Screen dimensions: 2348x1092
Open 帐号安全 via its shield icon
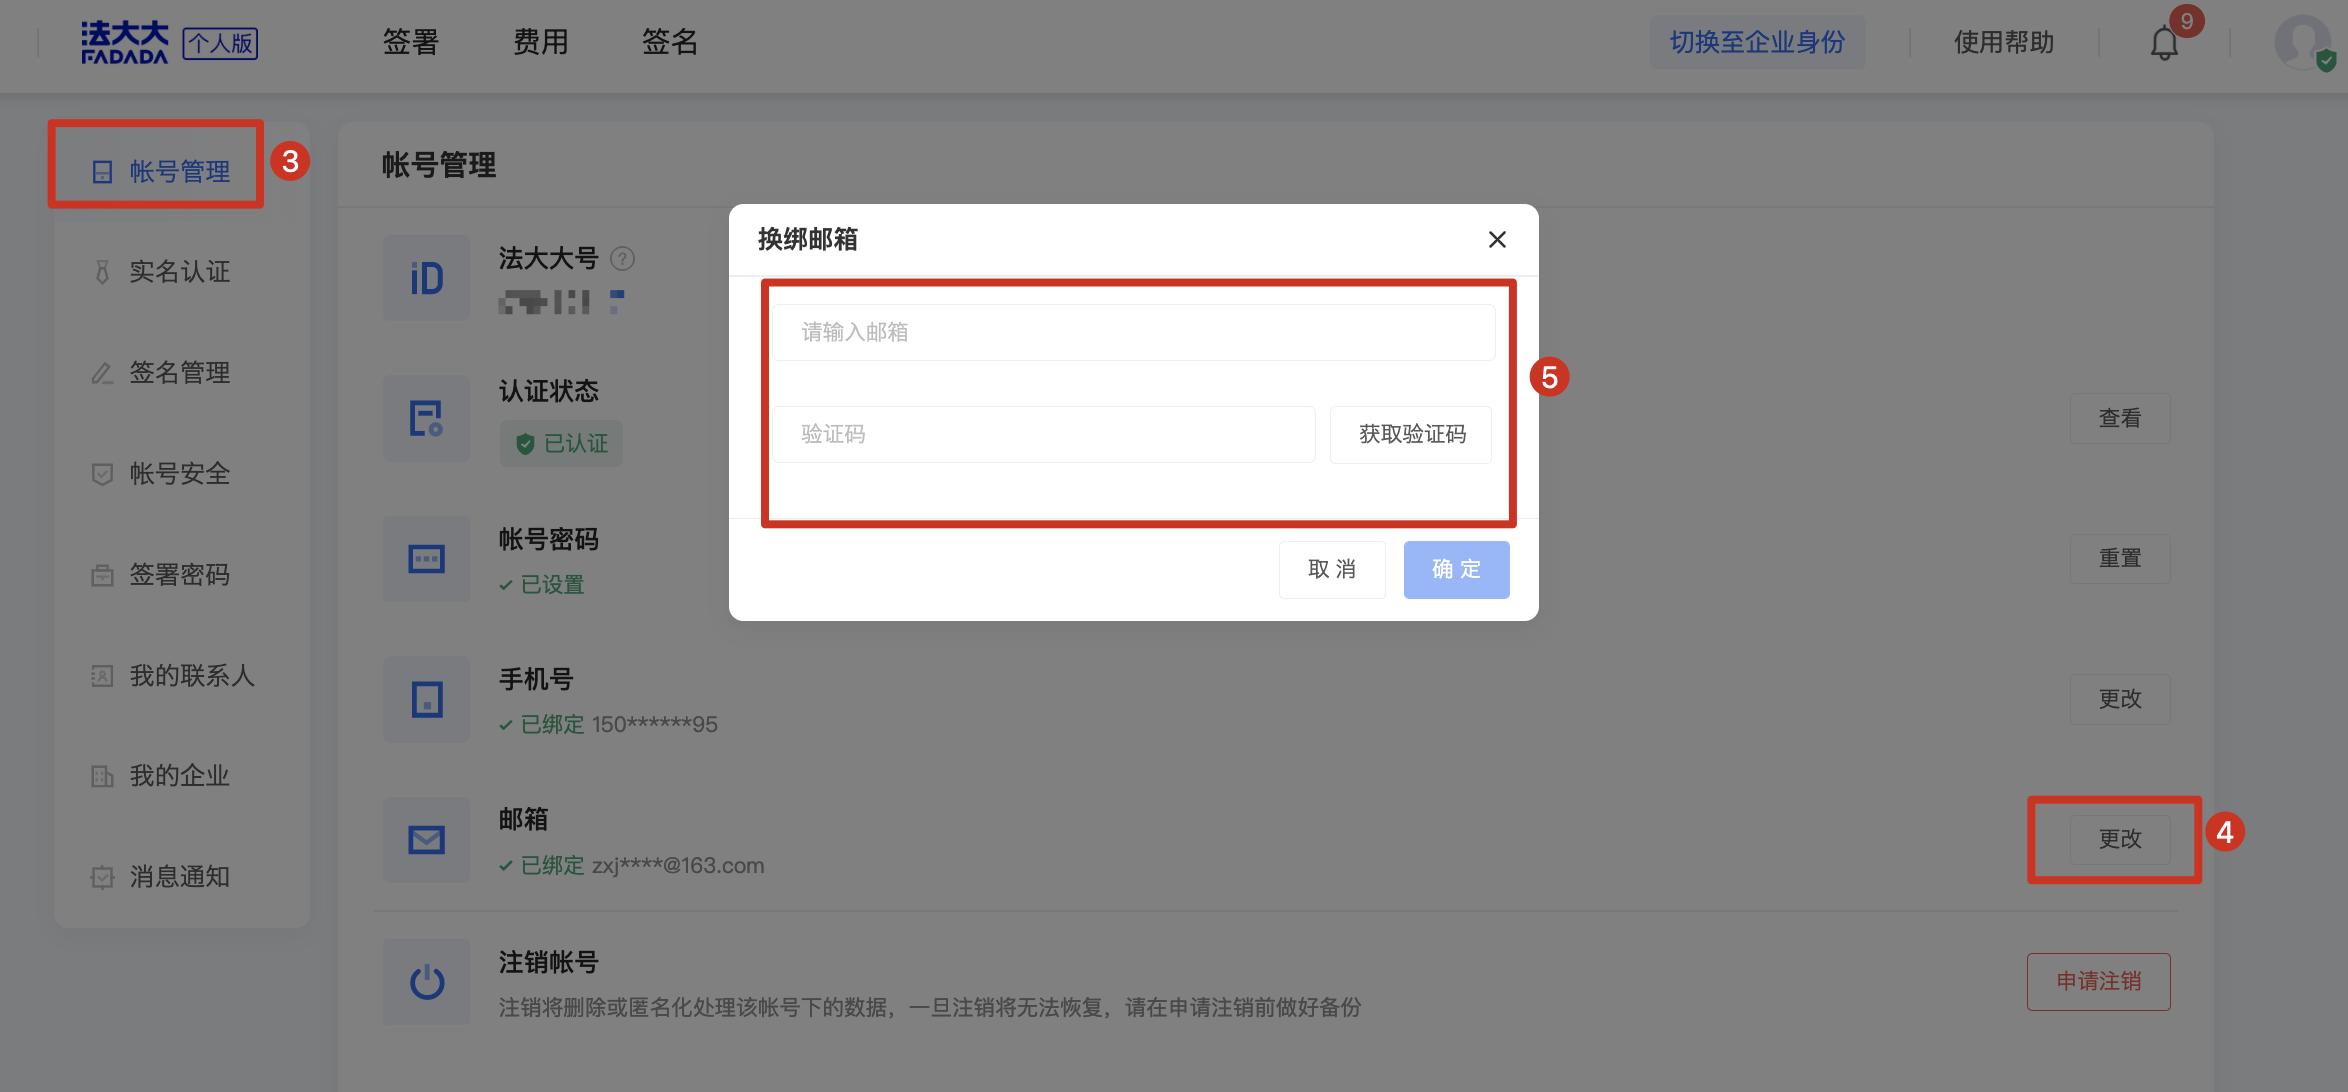point(101,473)
